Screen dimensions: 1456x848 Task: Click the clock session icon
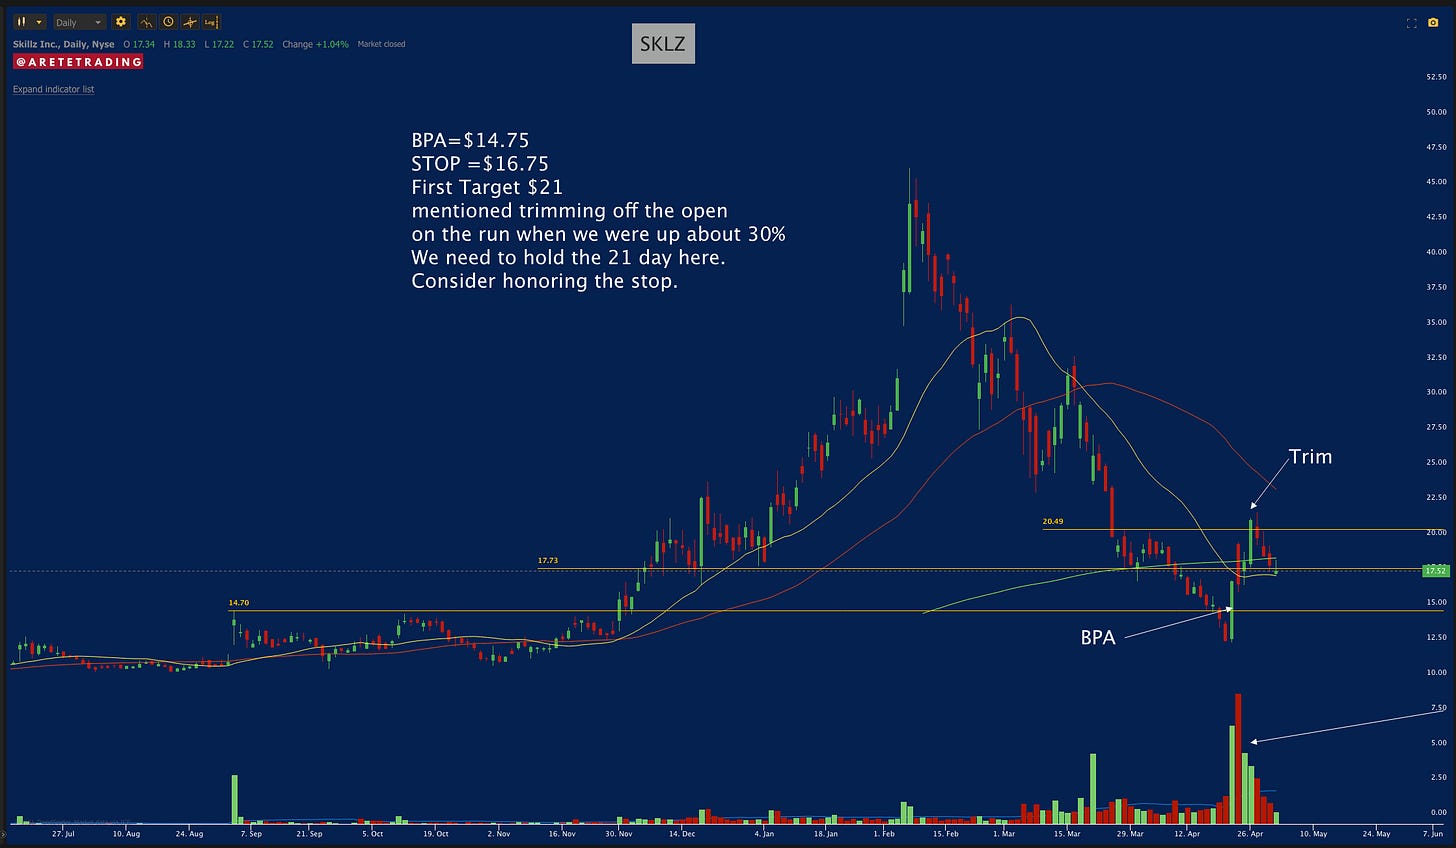point(168,22)
